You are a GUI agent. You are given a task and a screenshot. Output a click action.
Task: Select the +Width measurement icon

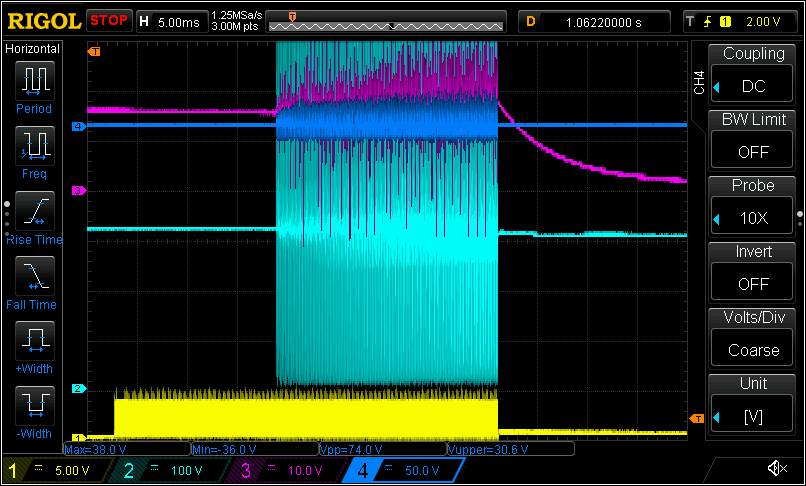pyautogui.click(x=35, y=343)
